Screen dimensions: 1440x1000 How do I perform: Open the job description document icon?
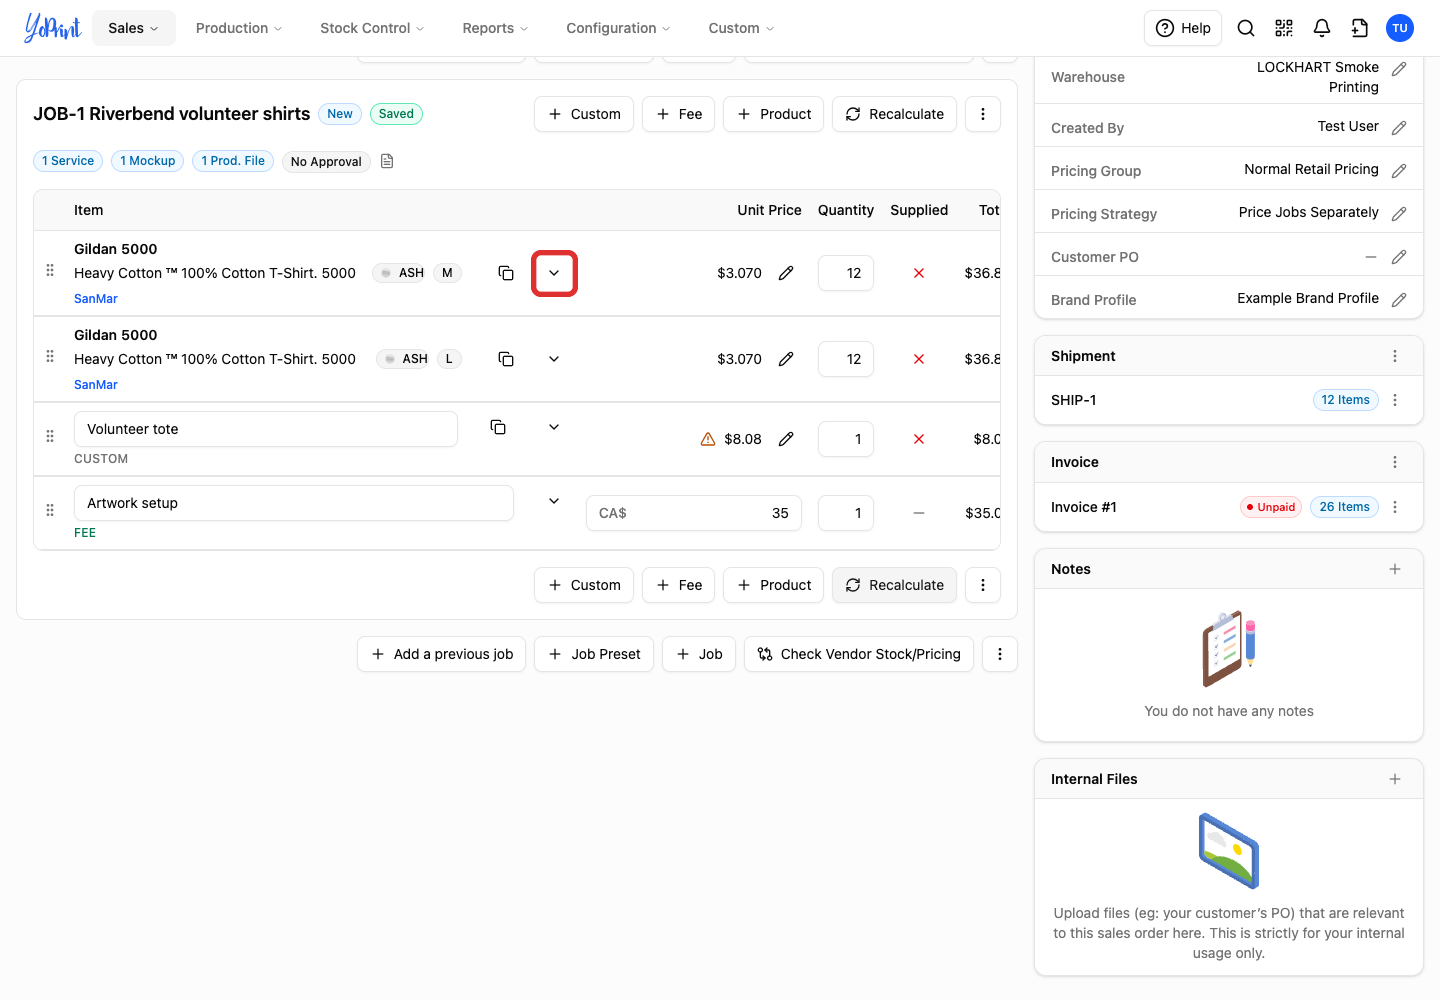coord(387,161)
